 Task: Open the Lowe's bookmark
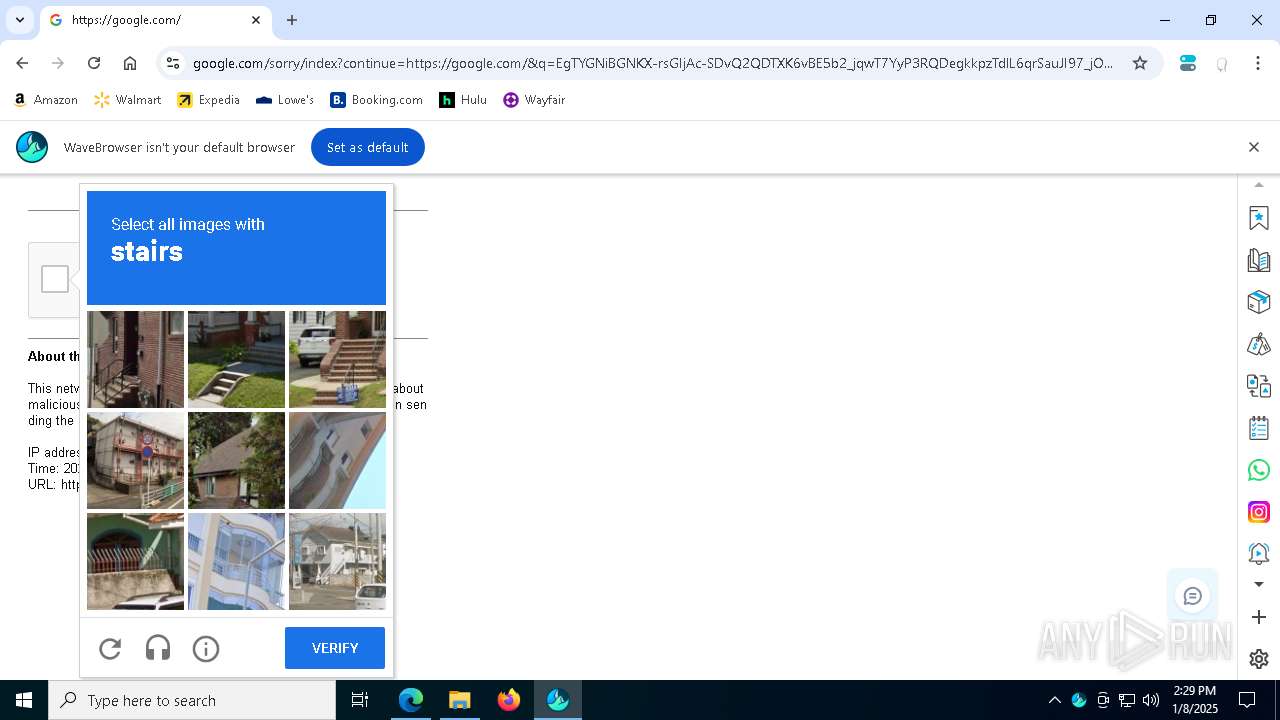285,100
